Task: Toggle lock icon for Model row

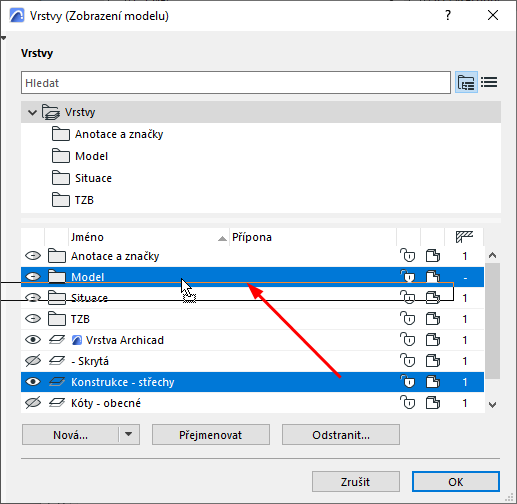Action: pyautogui.click(x=408, y=277)
